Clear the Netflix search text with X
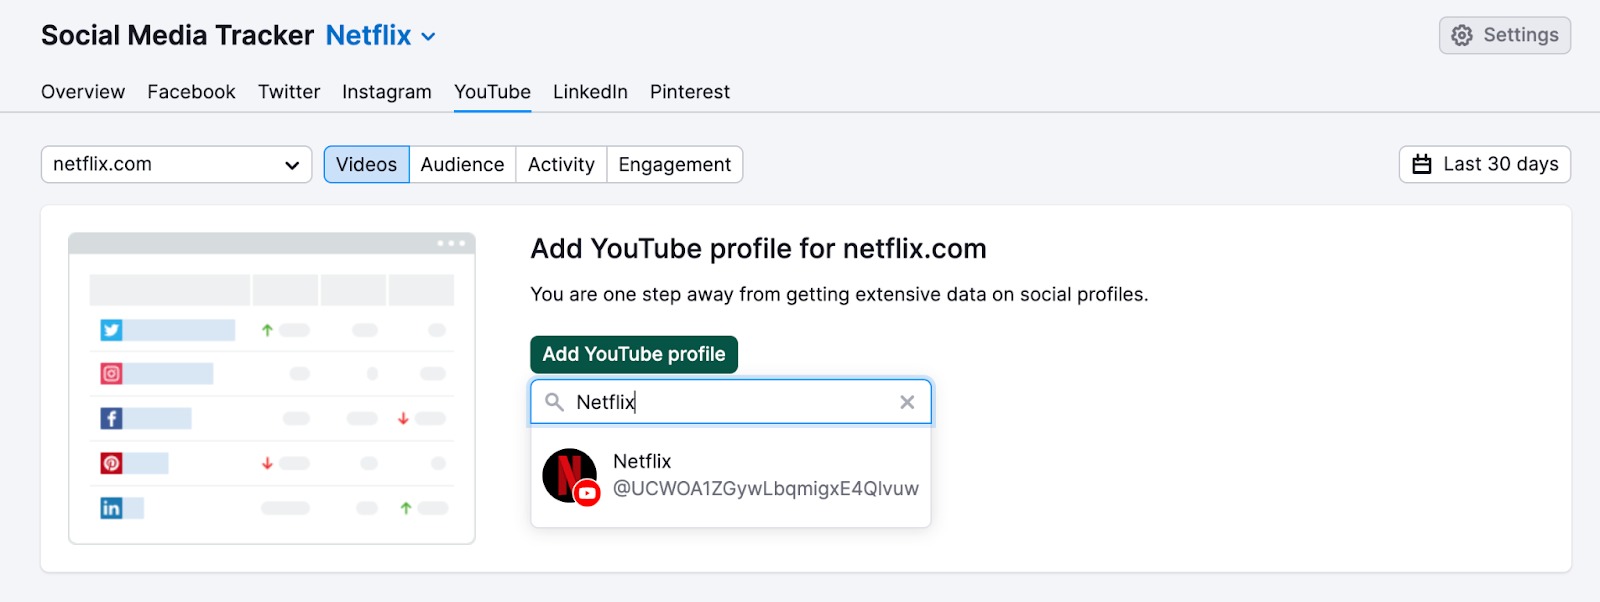The height and width of the screenshot is (602, 1600). (x=907, y=402)
